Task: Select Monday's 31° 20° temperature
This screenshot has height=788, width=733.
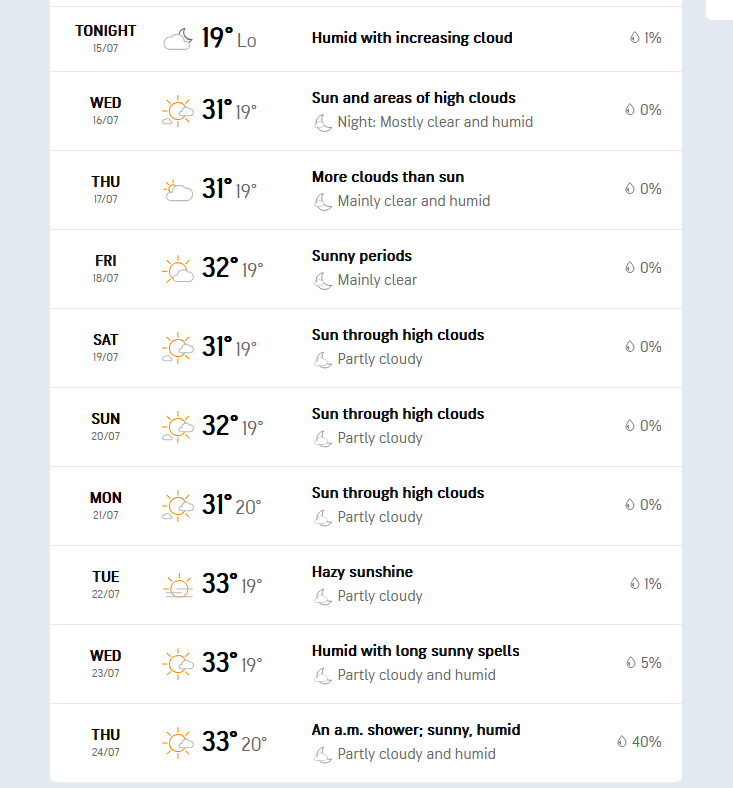Action: (232, 505)
